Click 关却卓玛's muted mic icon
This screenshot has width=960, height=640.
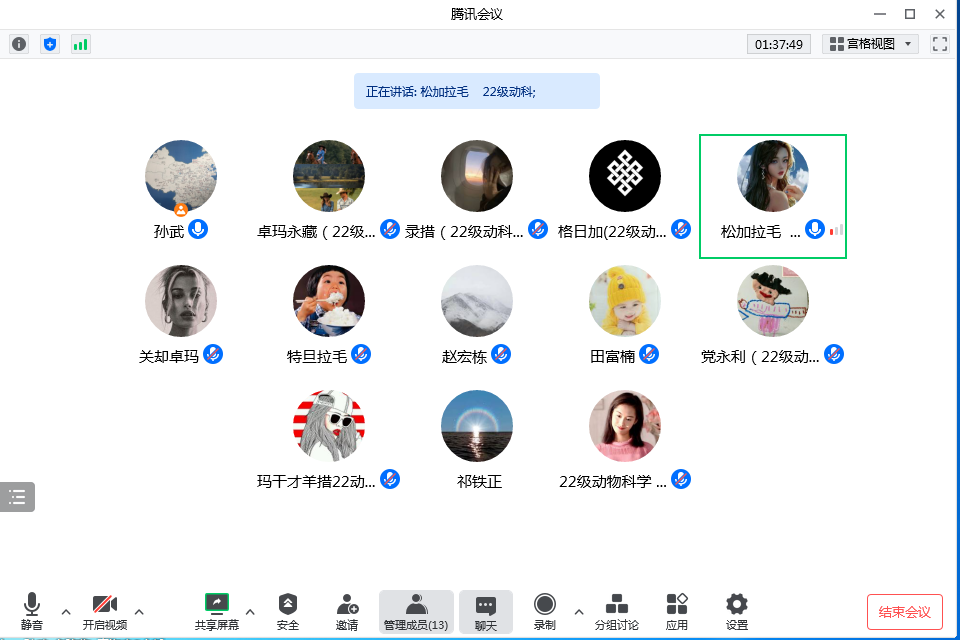coord(212,355)
